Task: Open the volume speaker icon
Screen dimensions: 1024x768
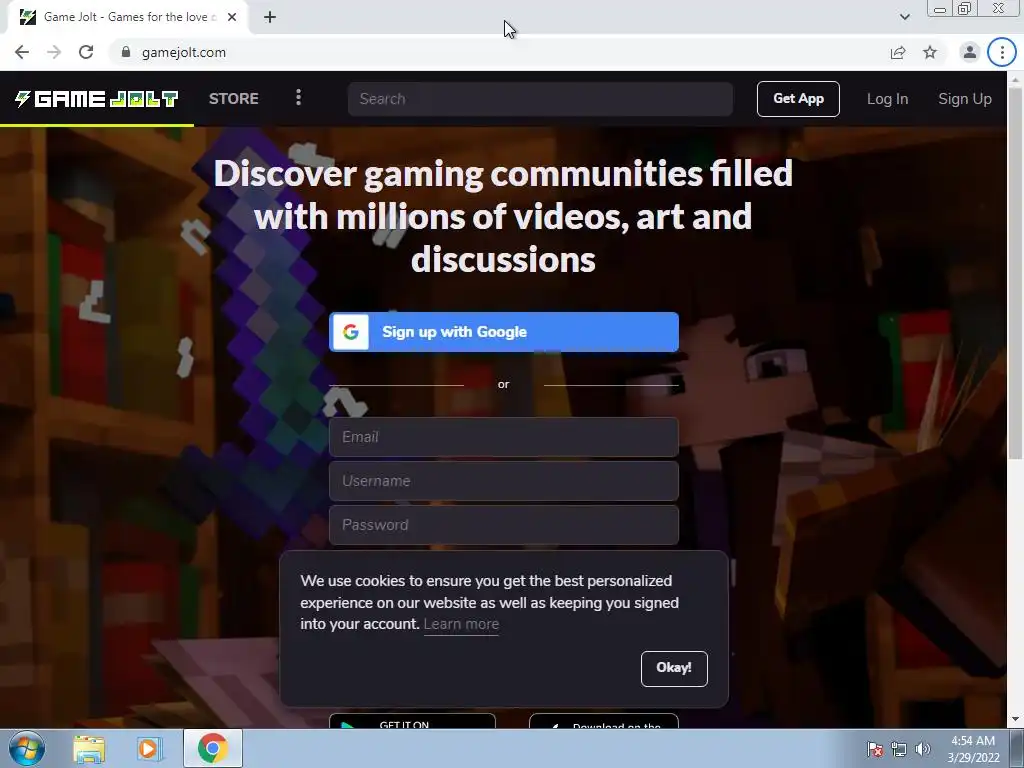Action: [x=922, y=749]
